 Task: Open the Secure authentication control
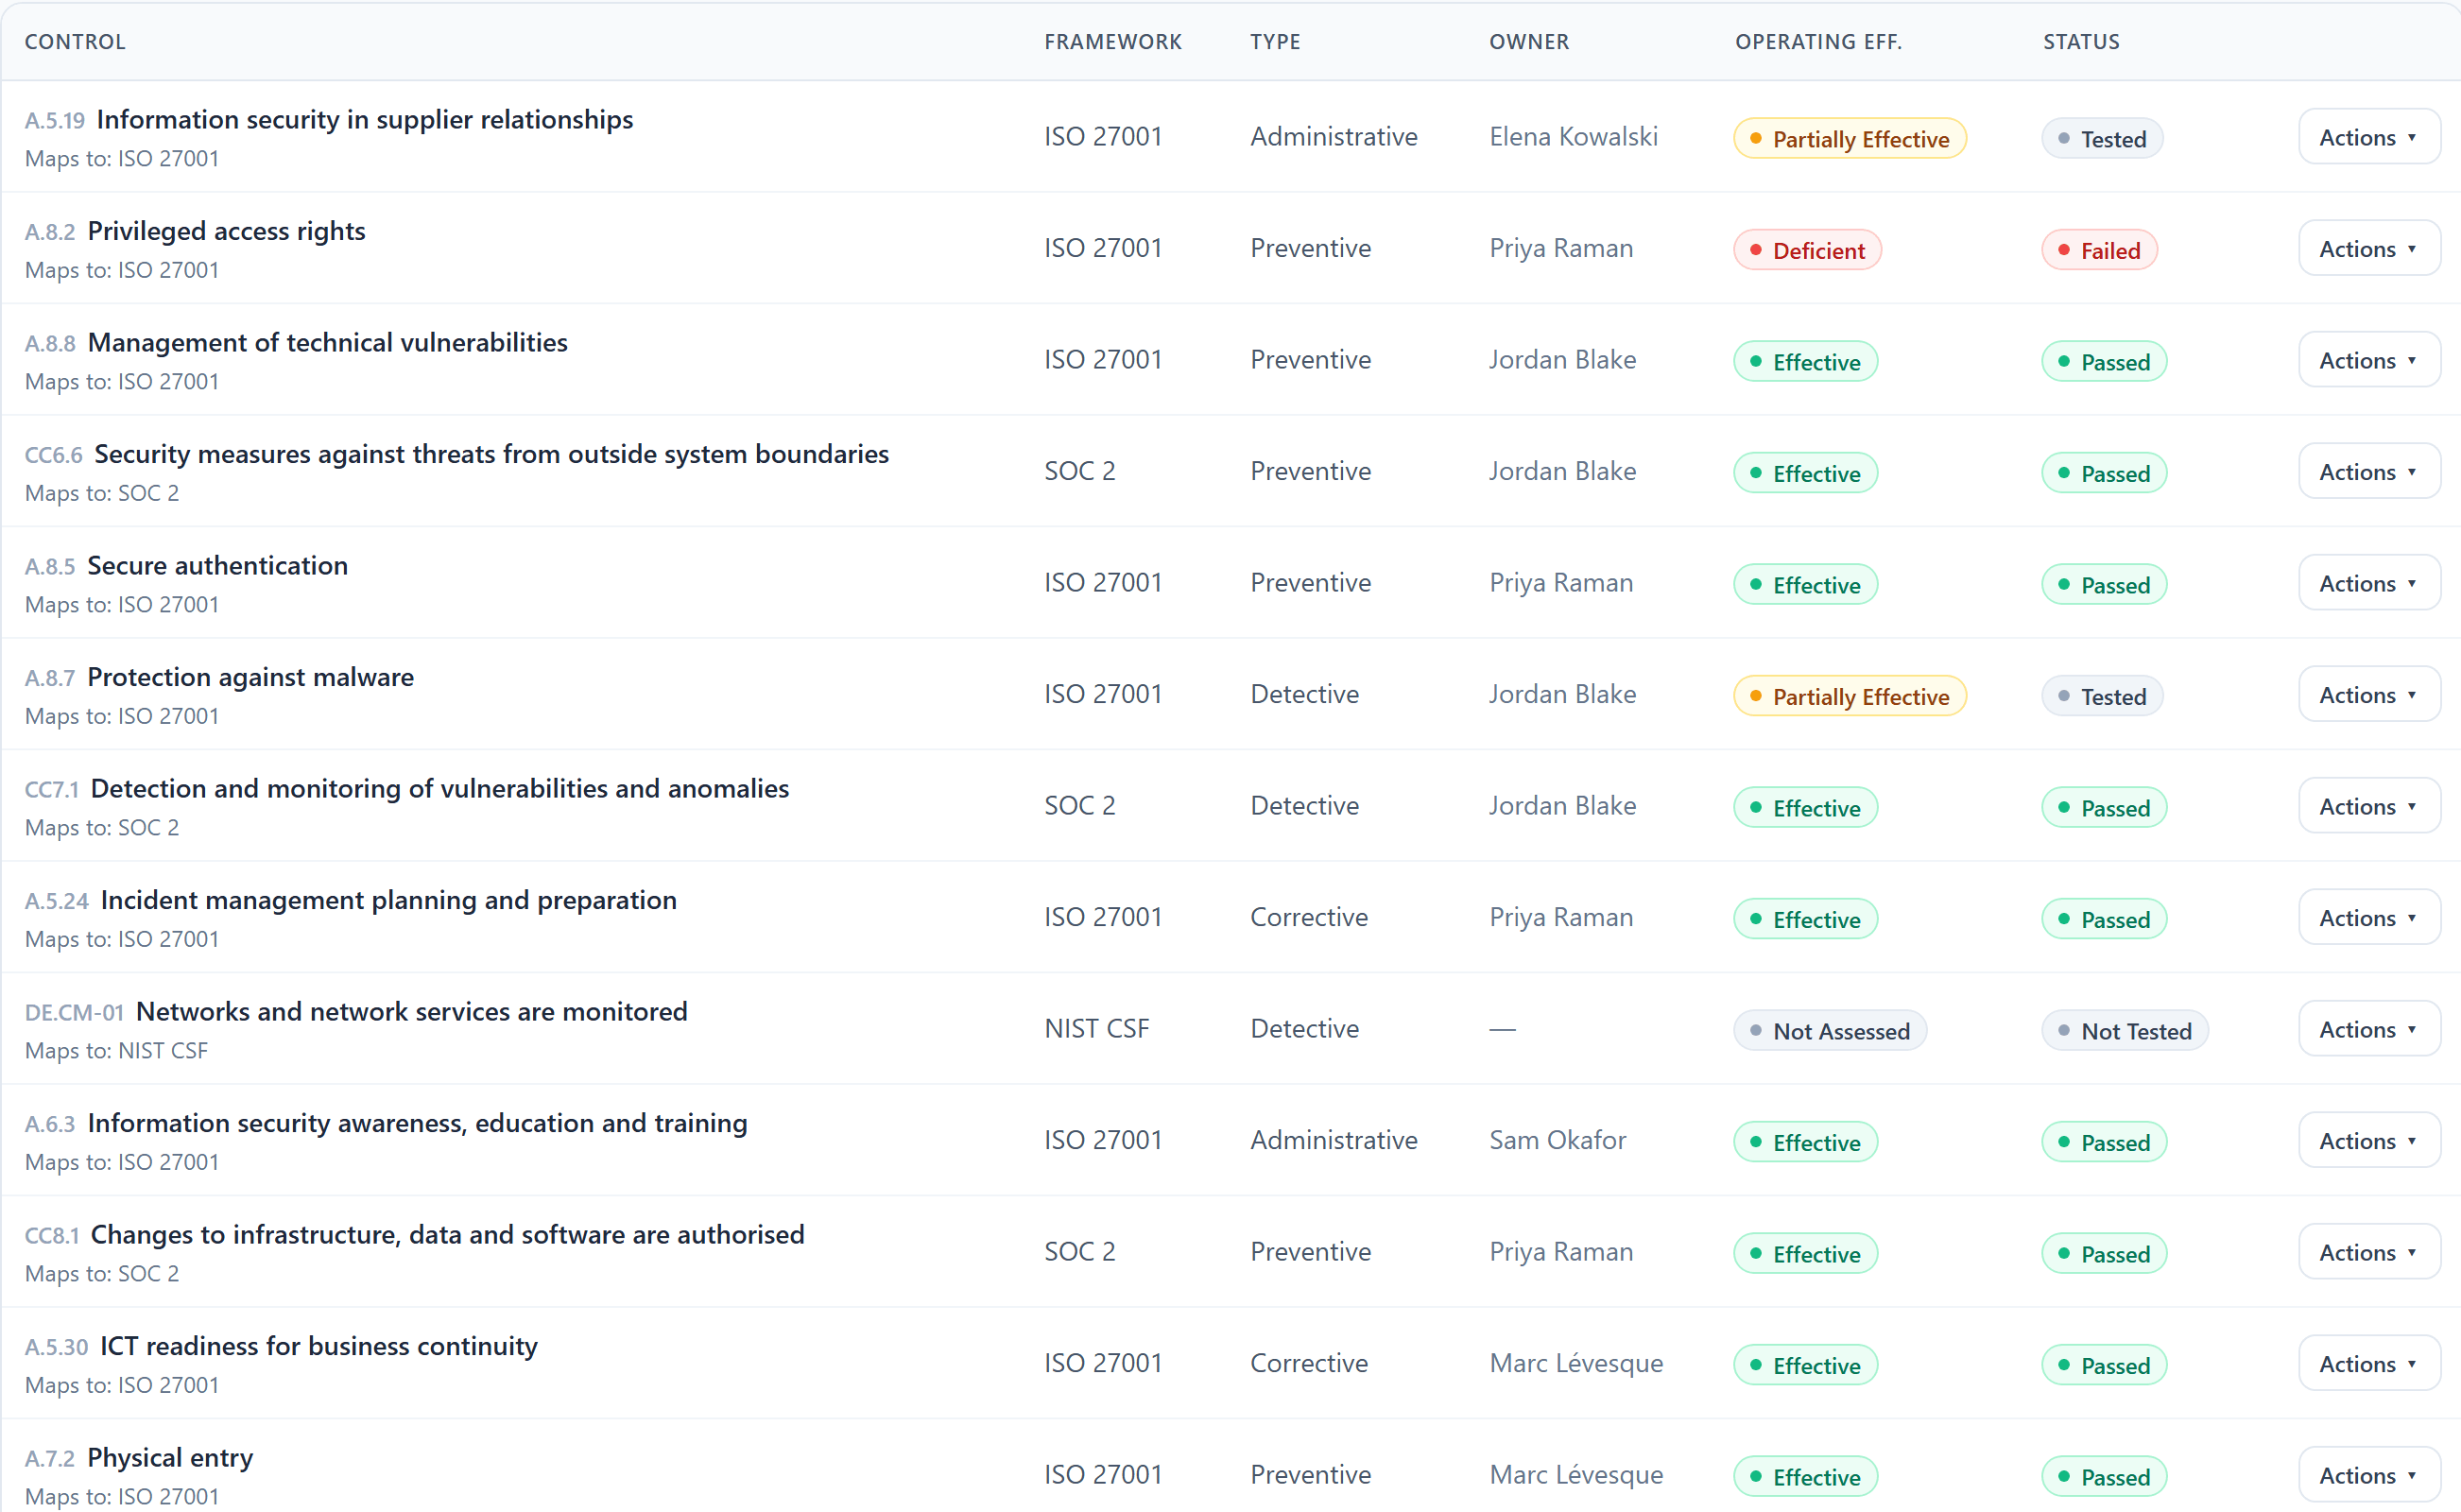tap(218, 565)
